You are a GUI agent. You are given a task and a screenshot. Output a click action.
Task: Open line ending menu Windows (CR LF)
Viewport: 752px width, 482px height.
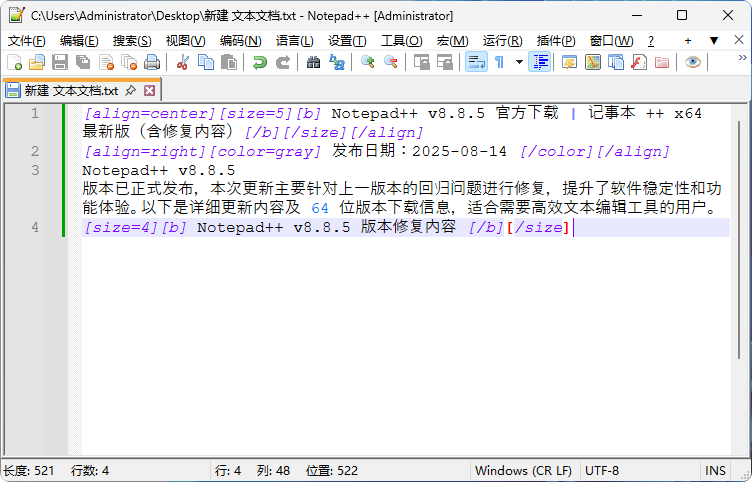tap(523, 470)
